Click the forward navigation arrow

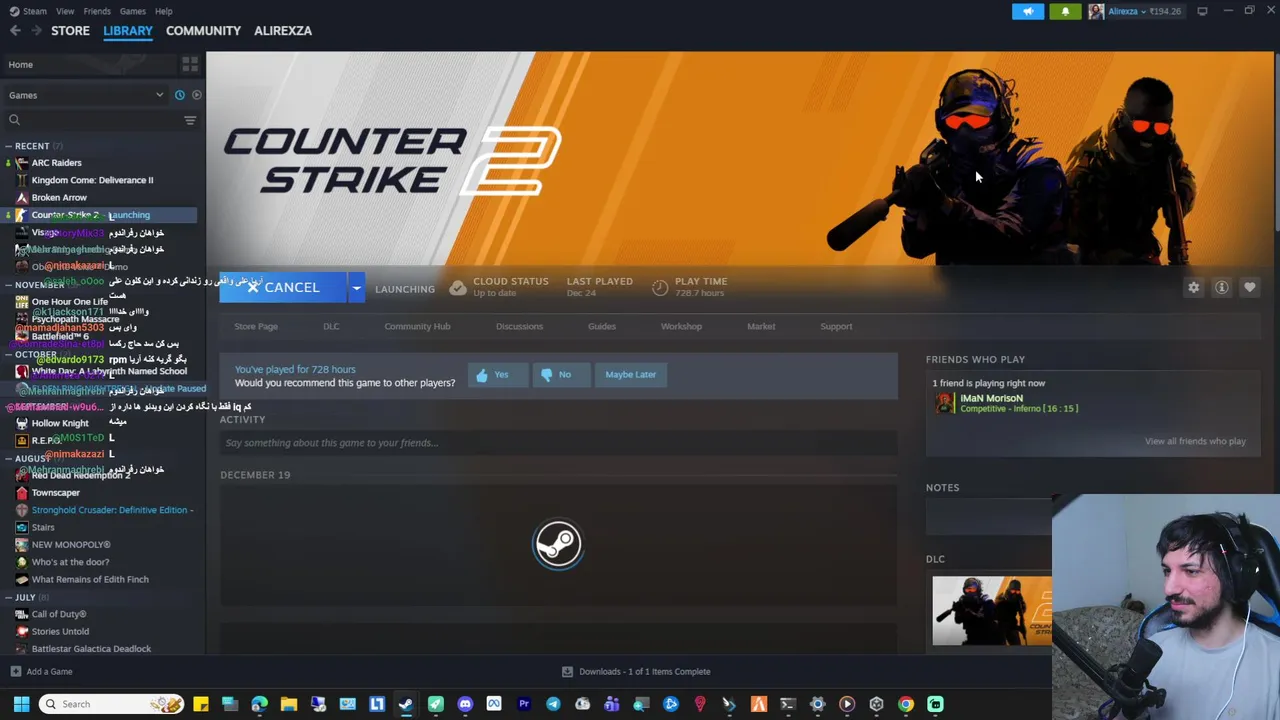[36, 31]
